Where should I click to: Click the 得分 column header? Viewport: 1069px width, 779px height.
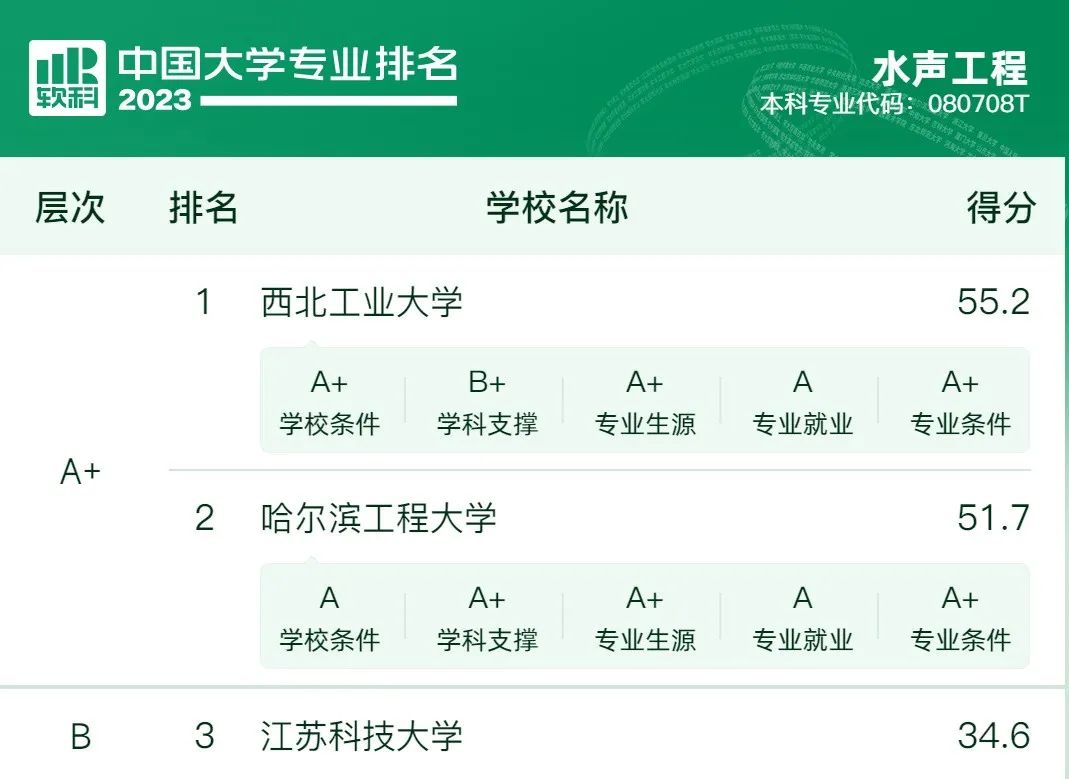[x=1002, y=207]
